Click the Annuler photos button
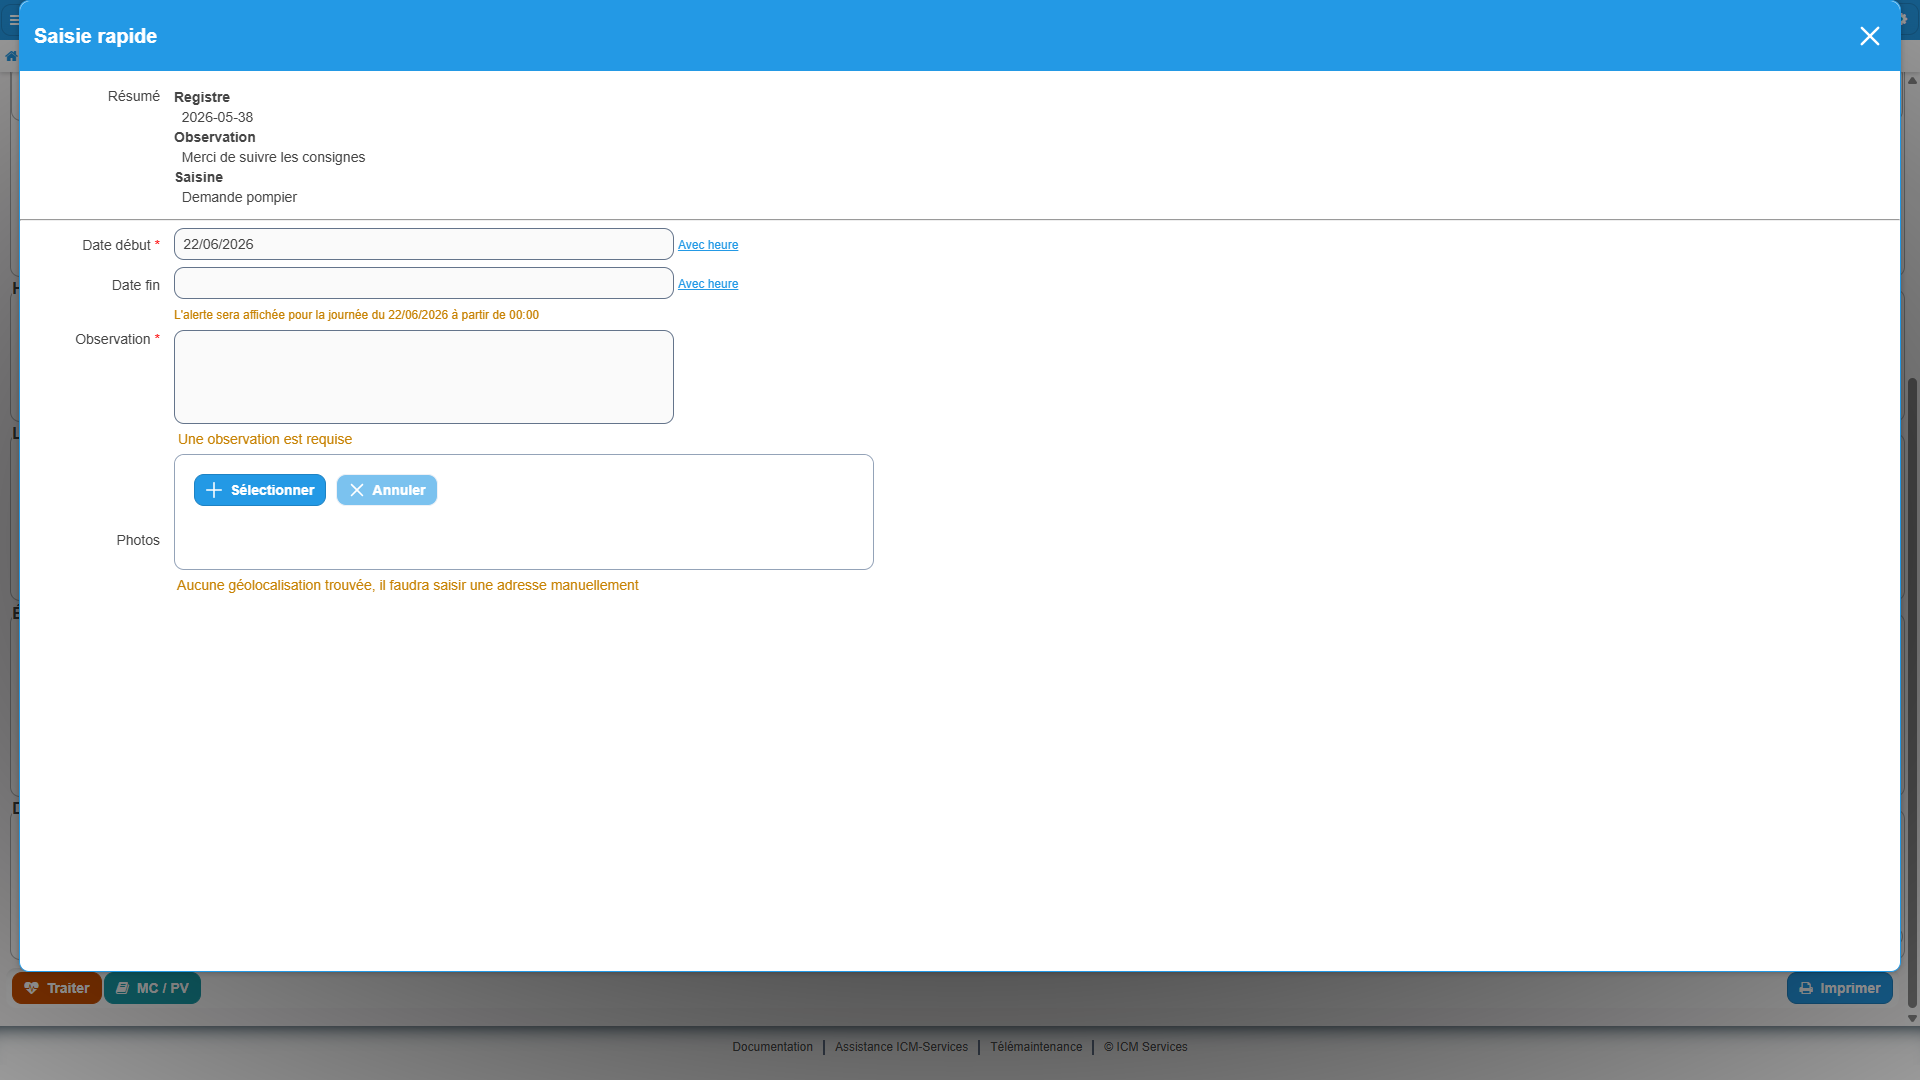Viewport: 1920px width, 1080px height. click(x=387, y=490)
